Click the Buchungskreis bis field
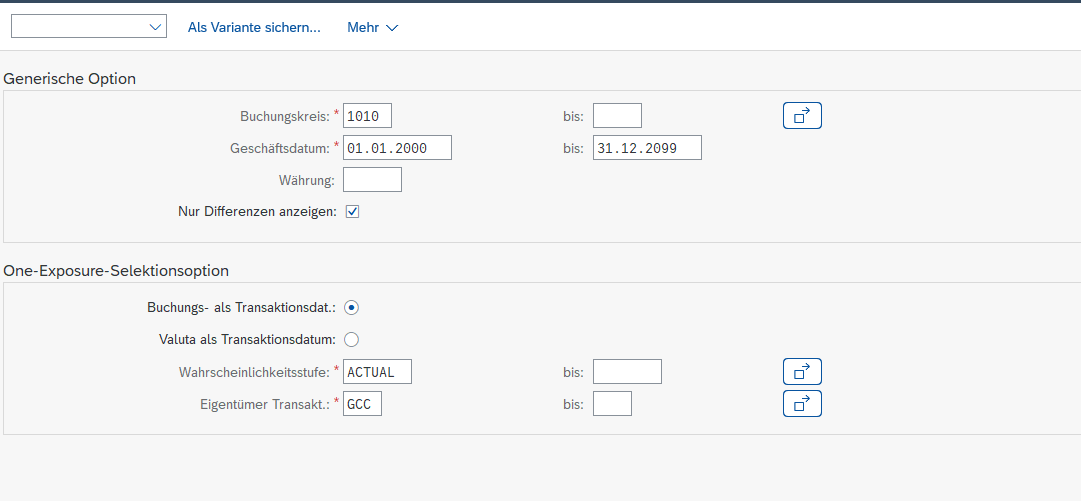This screenshot has width=1081, height=501. (617, 116)
